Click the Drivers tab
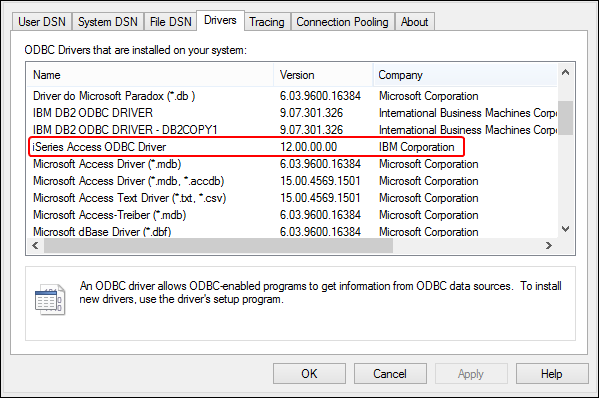The width and height of the screenshot is (599, 398). (220, 20)
